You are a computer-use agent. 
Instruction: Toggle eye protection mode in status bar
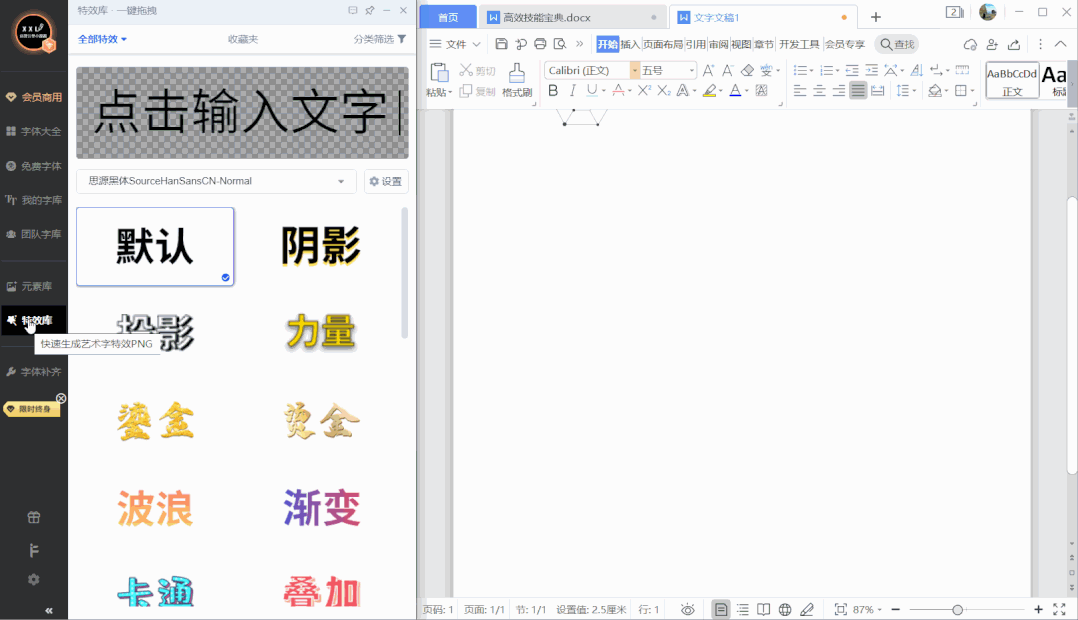point(688,609)
